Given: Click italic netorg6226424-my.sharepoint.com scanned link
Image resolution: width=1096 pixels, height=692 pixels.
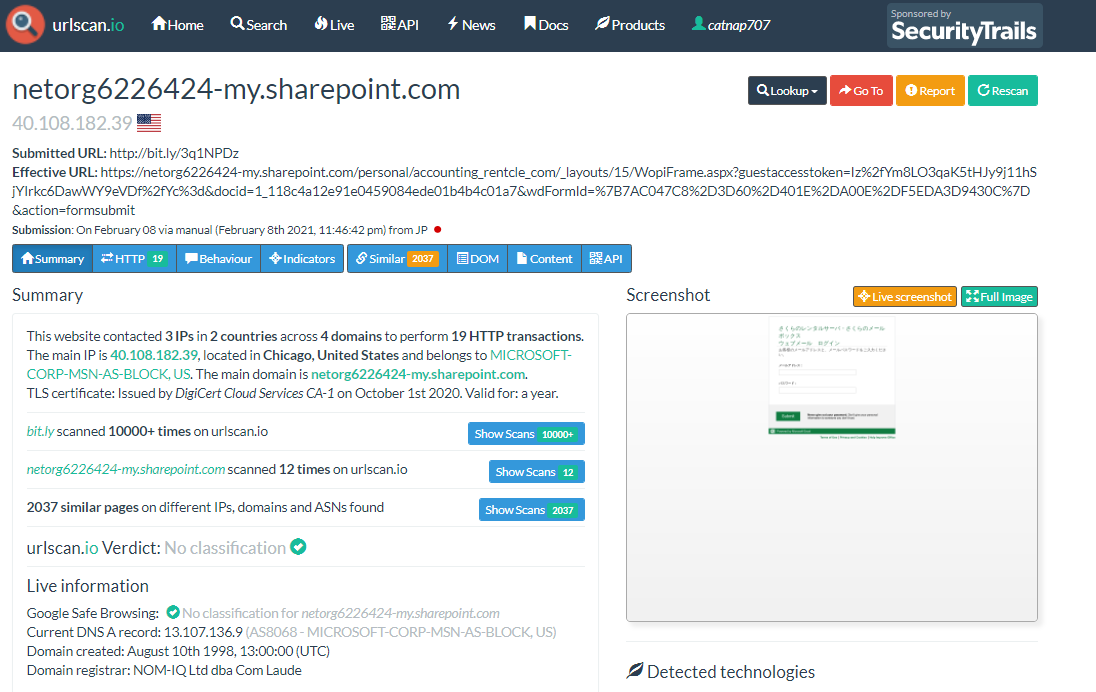Looking at the screenshot, I should [126, 469].
